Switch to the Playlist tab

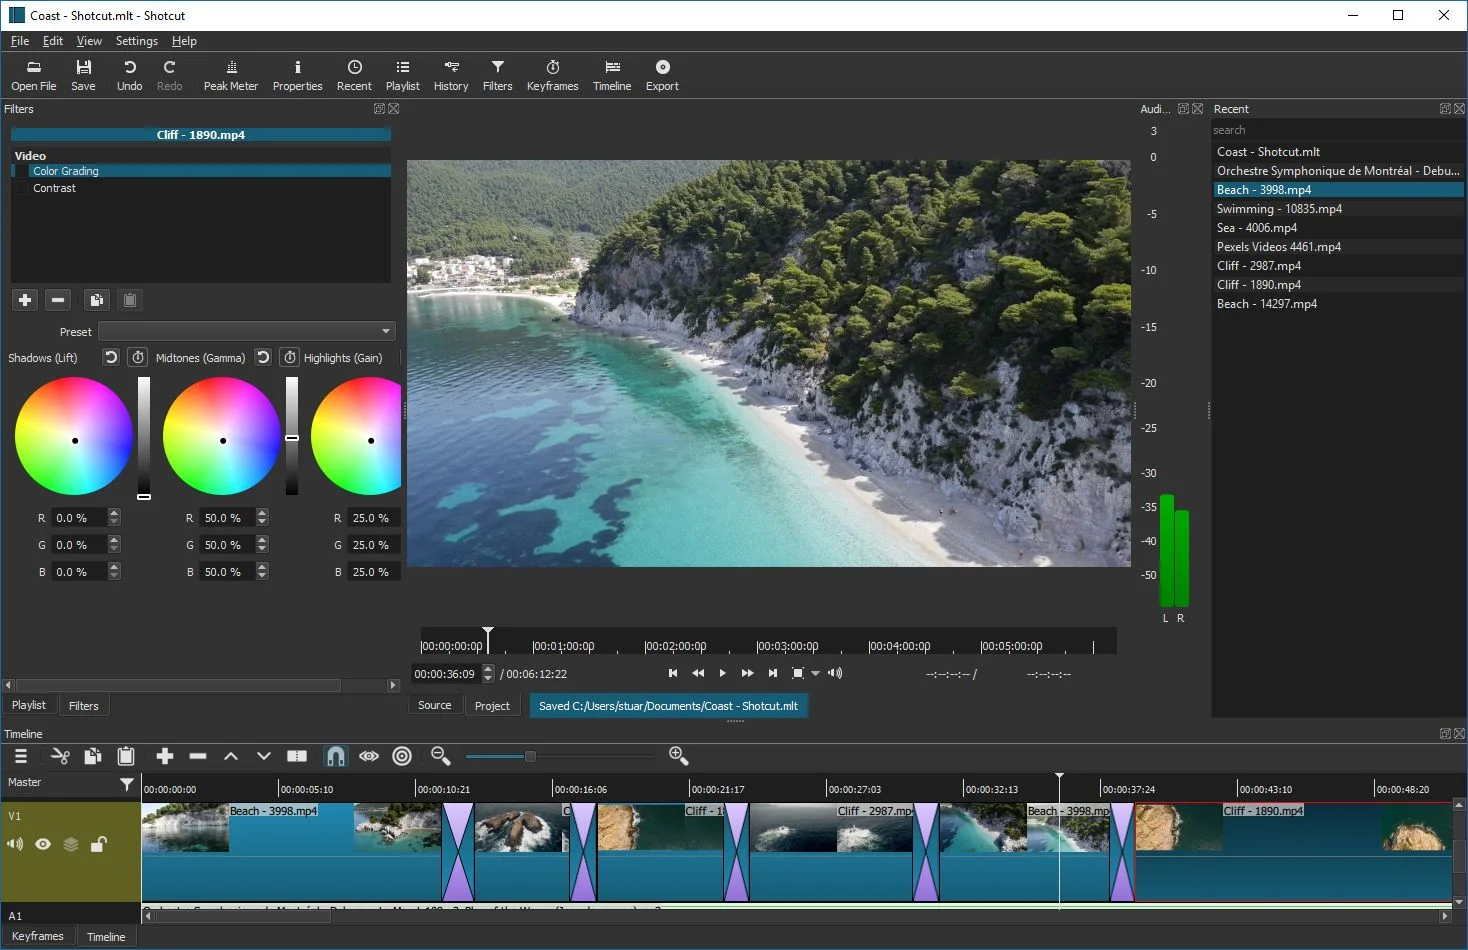pos(29,705)
